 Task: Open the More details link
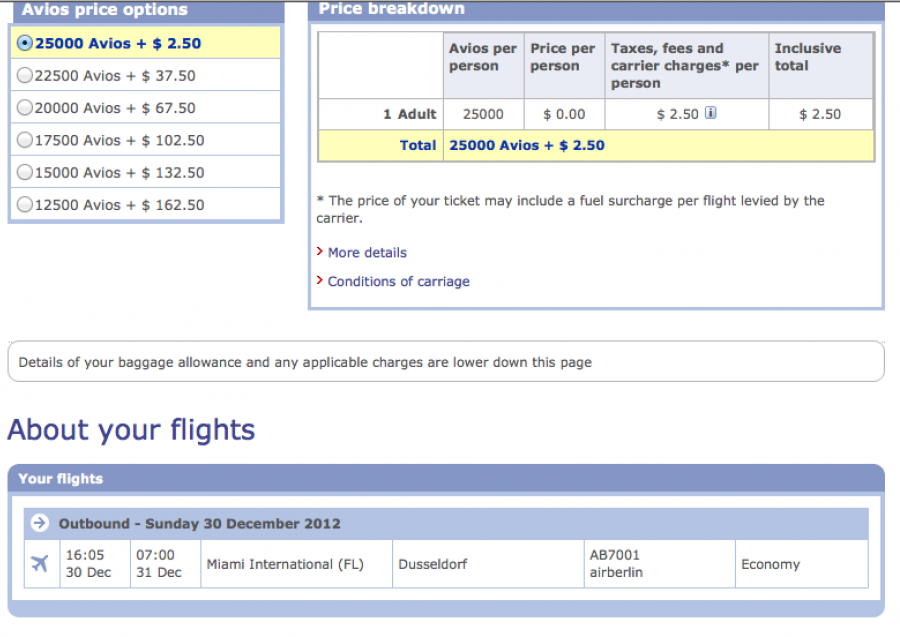367,252
